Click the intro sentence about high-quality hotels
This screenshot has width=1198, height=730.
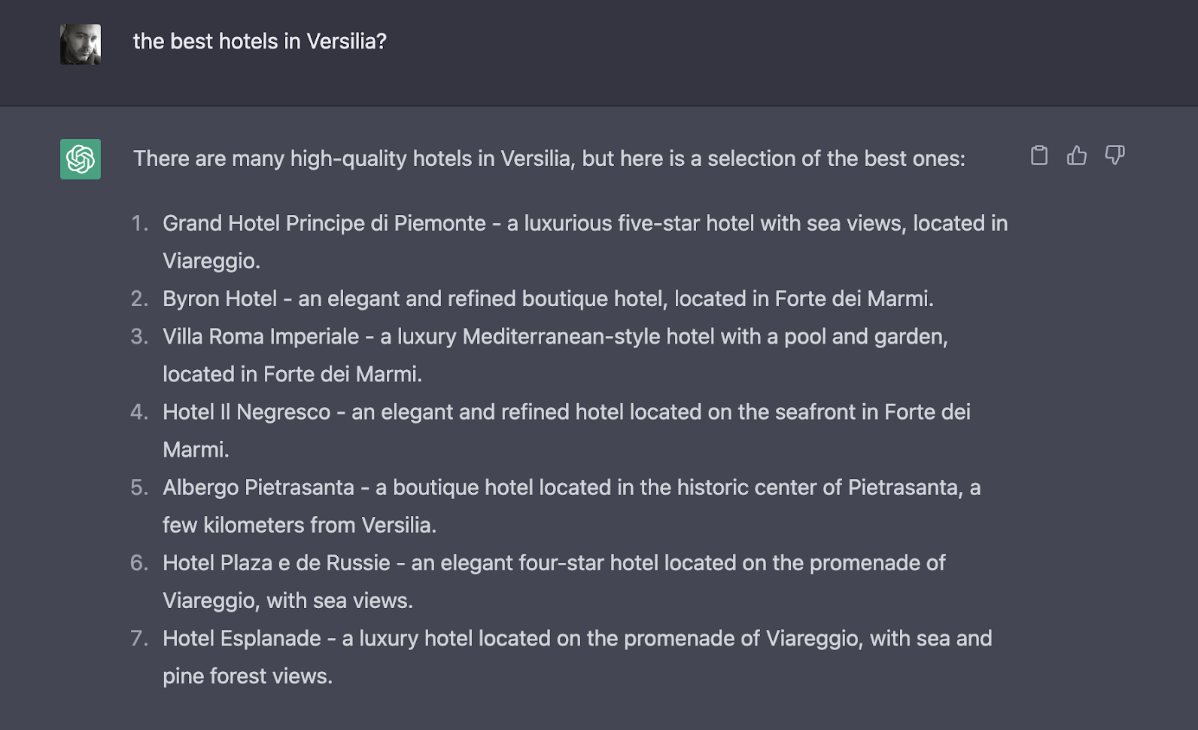coord(549,158)
